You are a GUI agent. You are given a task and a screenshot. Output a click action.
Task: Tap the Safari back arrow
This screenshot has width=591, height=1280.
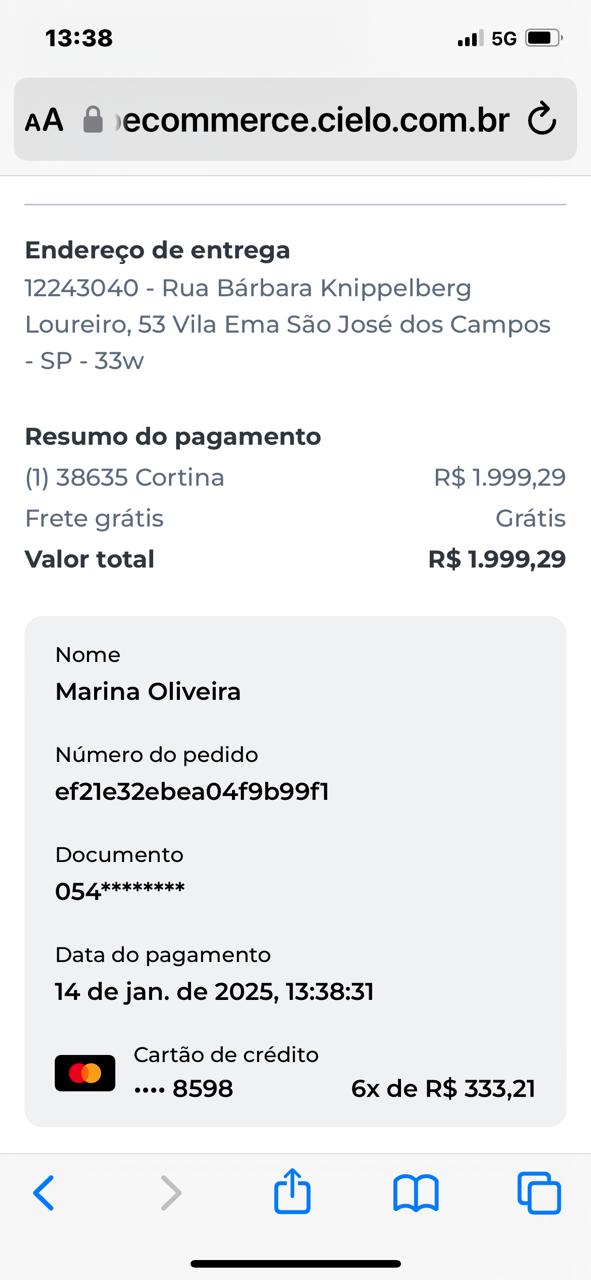44,1193
